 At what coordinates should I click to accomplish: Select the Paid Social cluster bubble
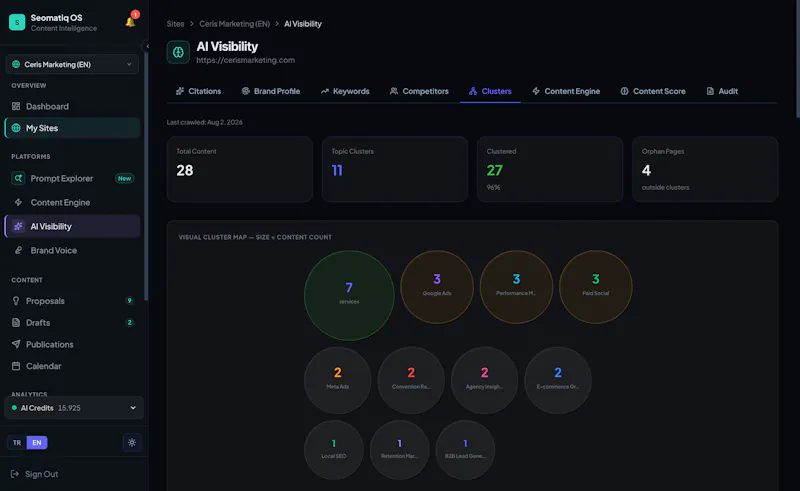pos(595,287)
